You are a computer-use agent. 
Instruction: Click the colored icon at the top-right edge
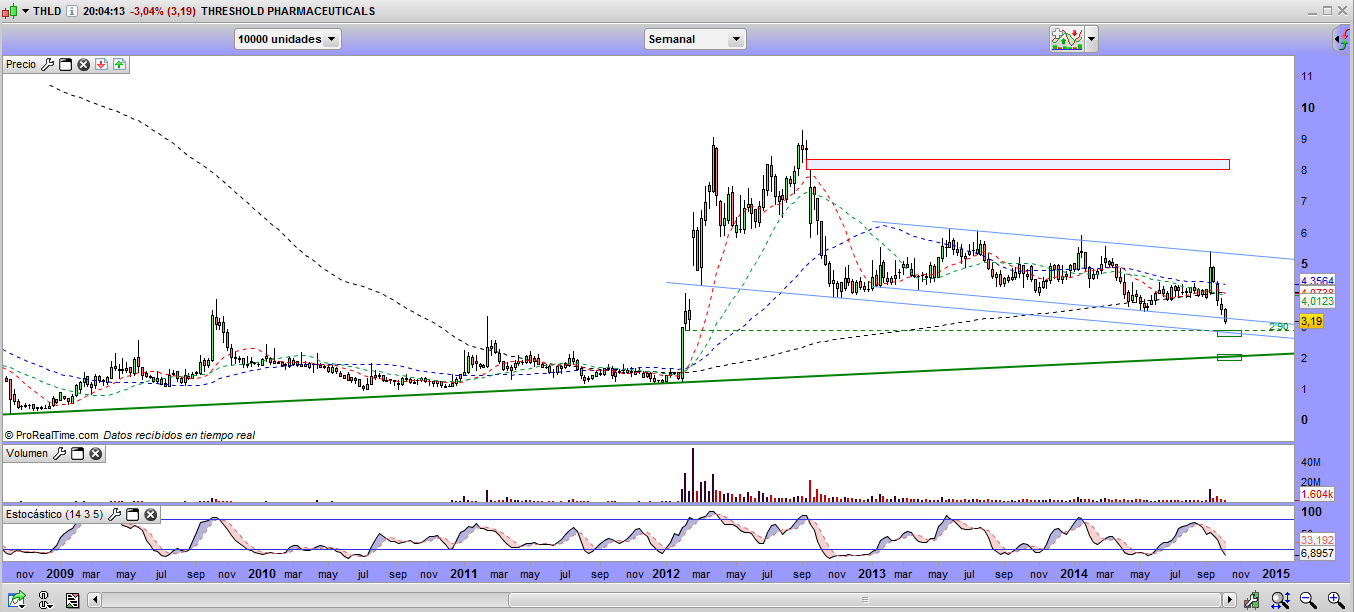(1343, 40)
